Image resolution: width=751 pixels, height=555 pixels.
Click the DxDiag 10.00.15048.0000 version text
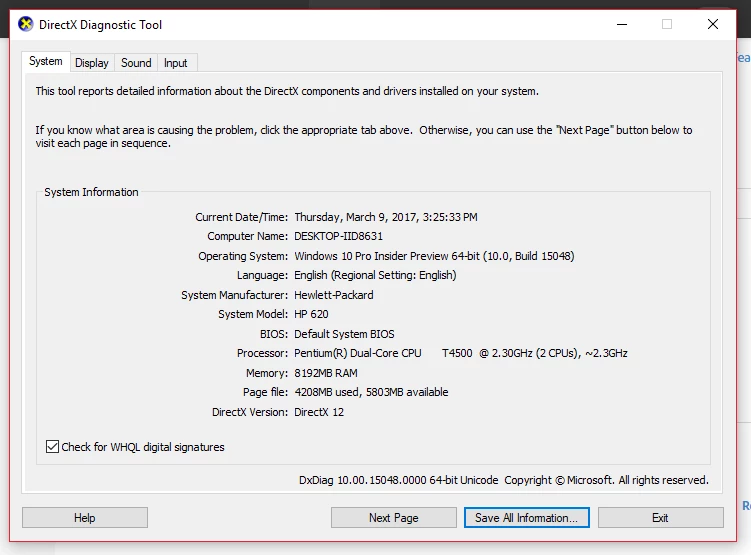398,480
